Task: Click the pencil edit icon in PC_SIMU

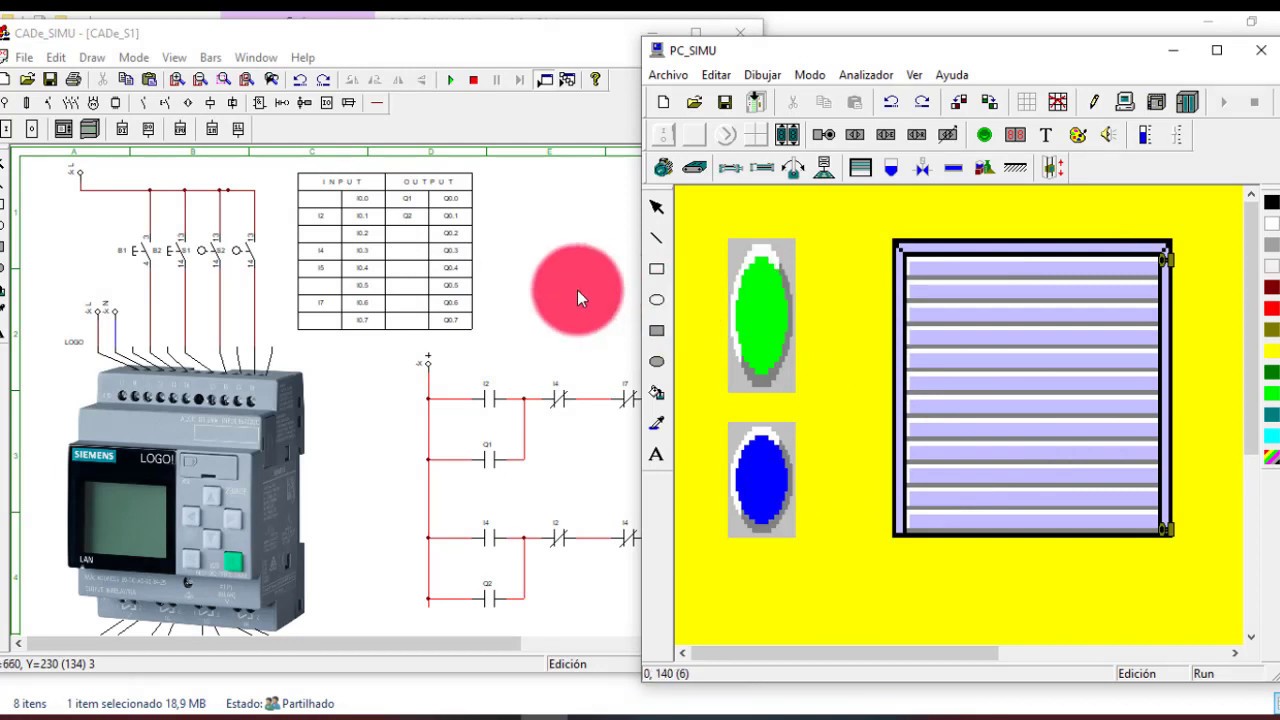Action: pos(1094,102)
